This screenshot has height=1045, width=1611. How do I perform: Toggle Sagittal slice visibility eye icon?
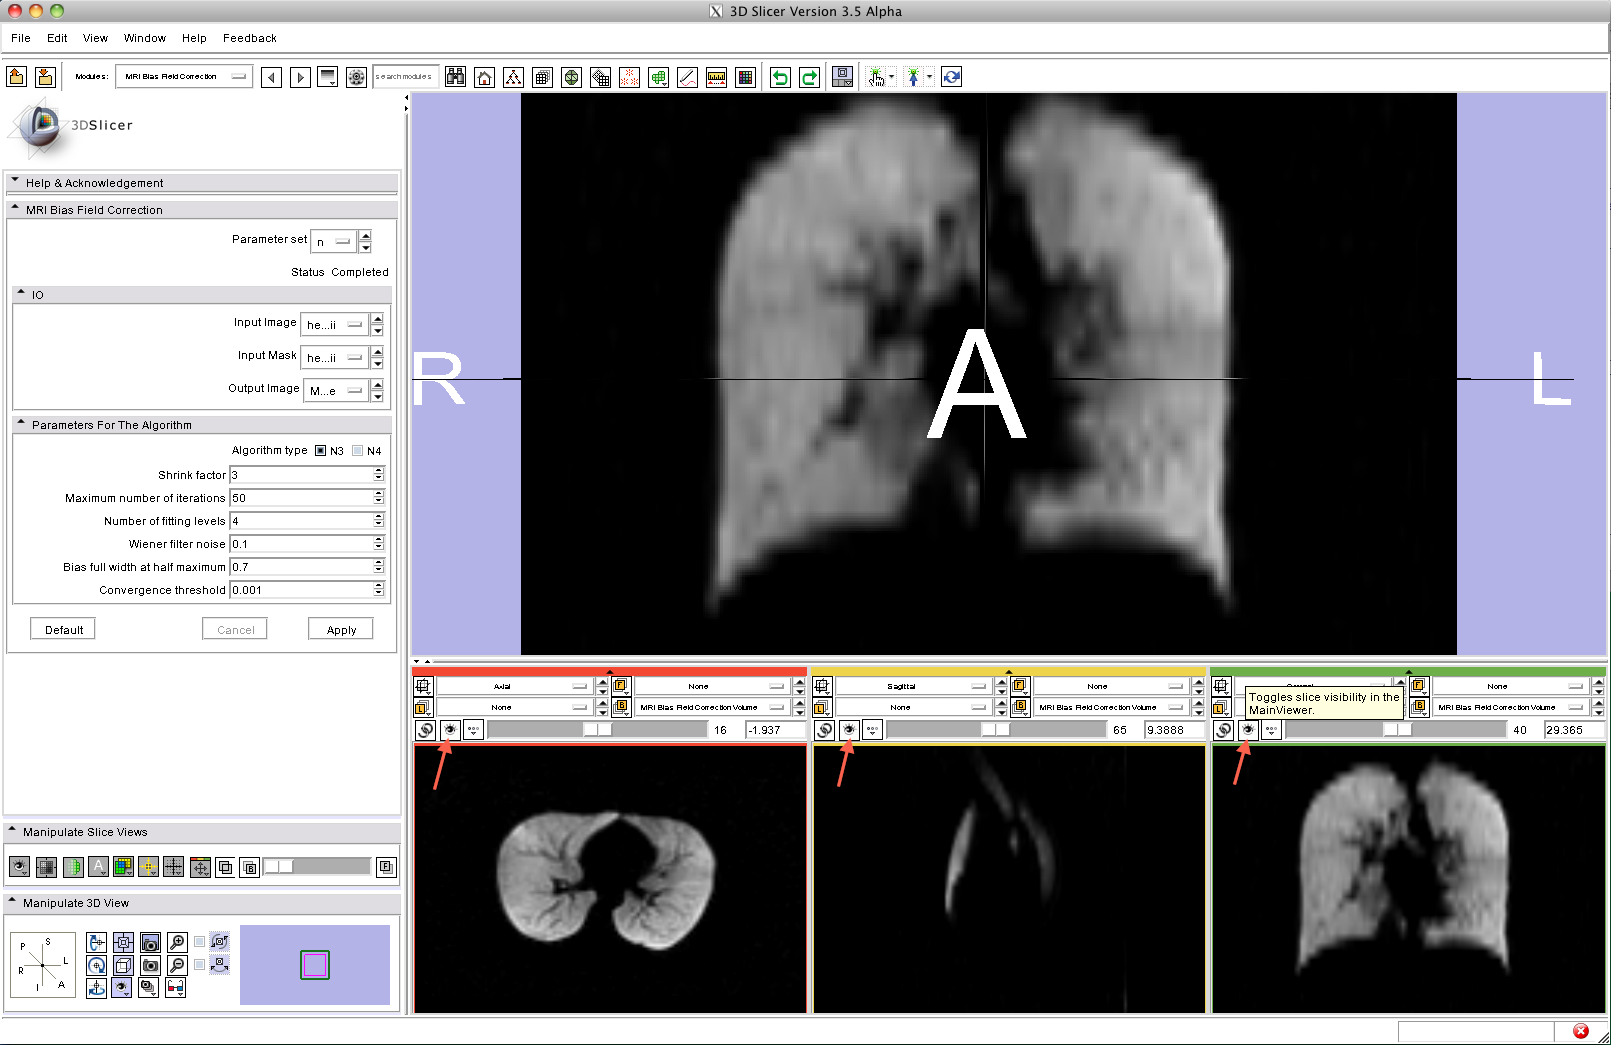849,730
